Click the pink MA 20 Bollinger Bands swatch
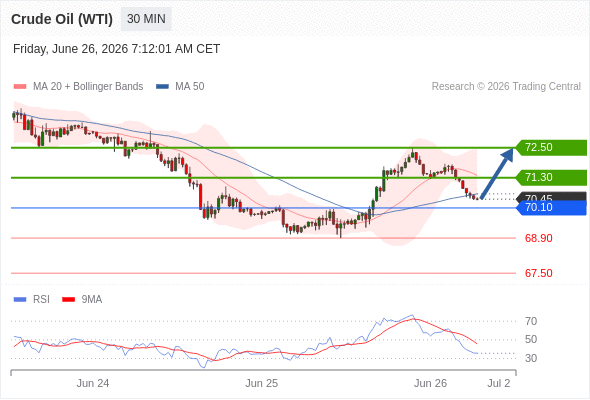 (20, 87)
